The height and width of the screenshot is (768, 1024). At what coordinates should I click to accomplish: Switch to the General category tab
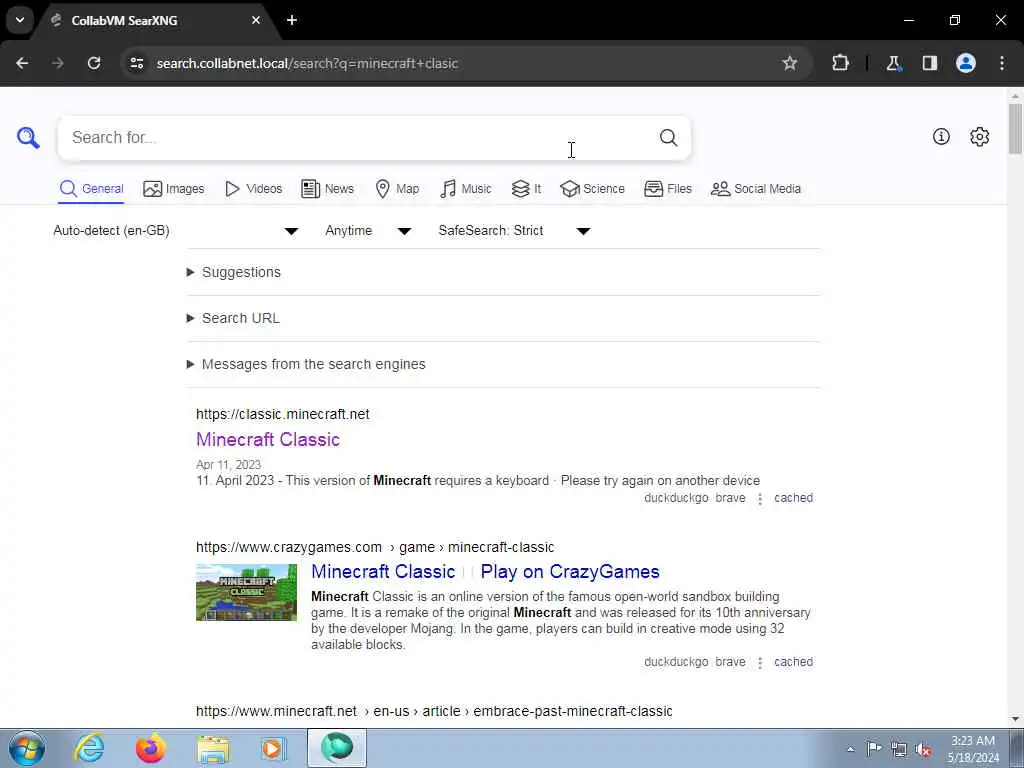(x=91, y=189)
